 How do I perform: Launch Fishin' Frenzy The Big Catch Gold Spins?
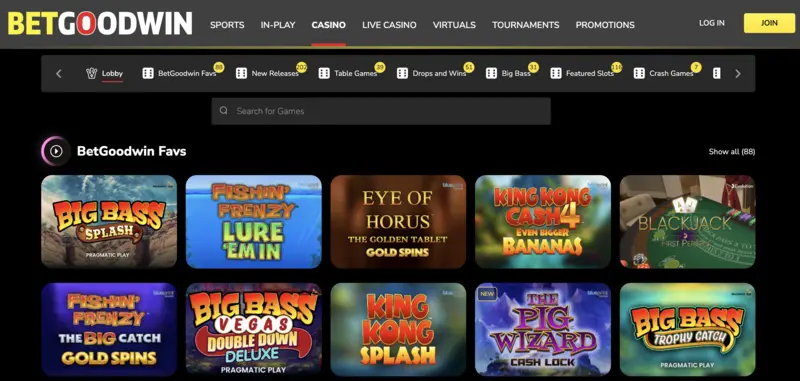(109, 329)
